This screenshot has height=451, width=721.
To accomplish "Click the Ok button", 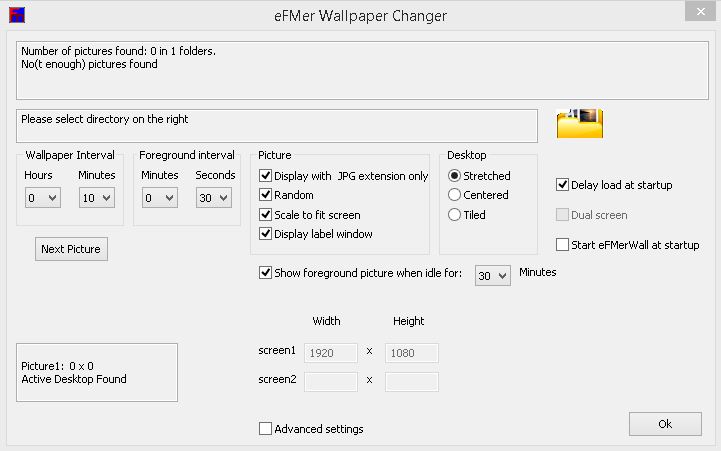I will [x=665, y=424].
